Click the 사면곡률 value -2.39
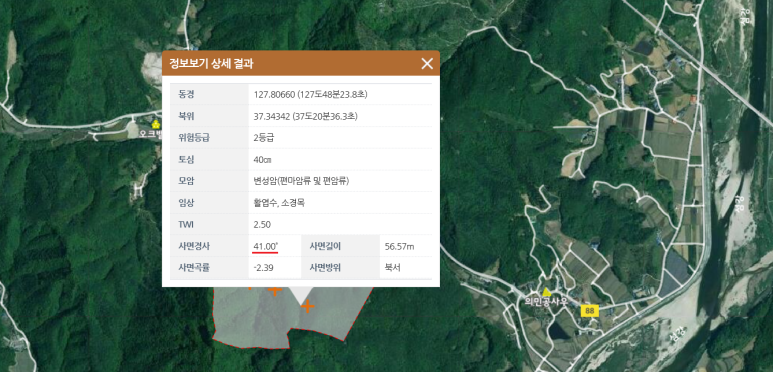This screenshot has height=372, width=773. coord(263,268)
